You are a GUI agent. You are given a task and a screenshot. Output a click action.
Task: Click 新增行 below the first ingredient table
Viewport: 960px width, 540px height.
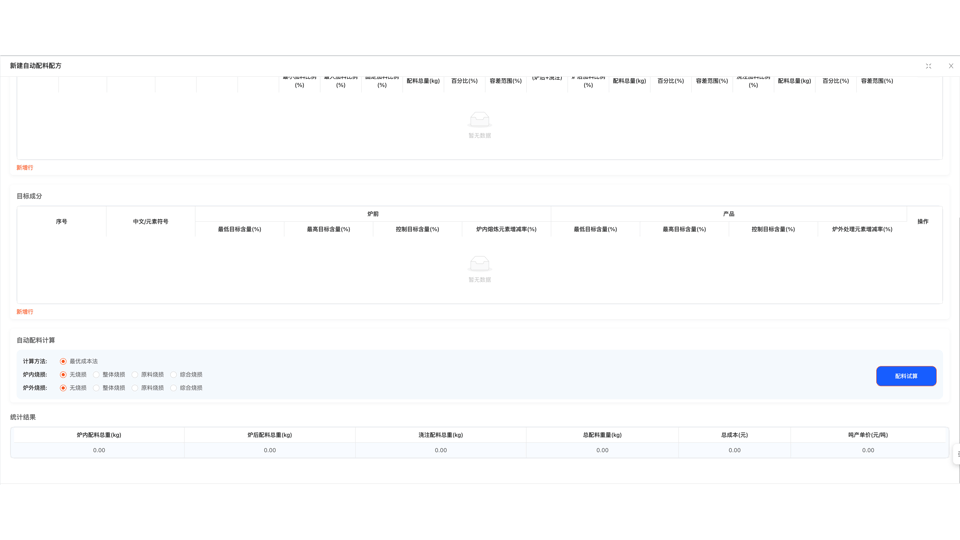(x=24, y=168)
